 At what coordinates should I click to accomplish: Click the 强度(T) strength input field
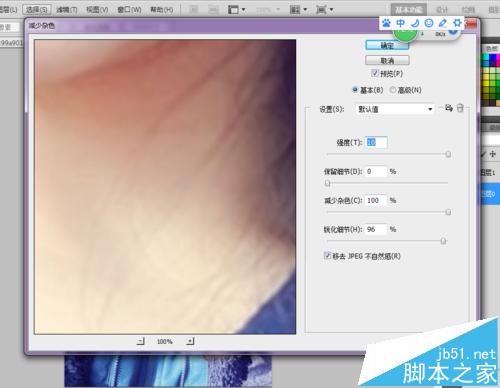(376, 143)
